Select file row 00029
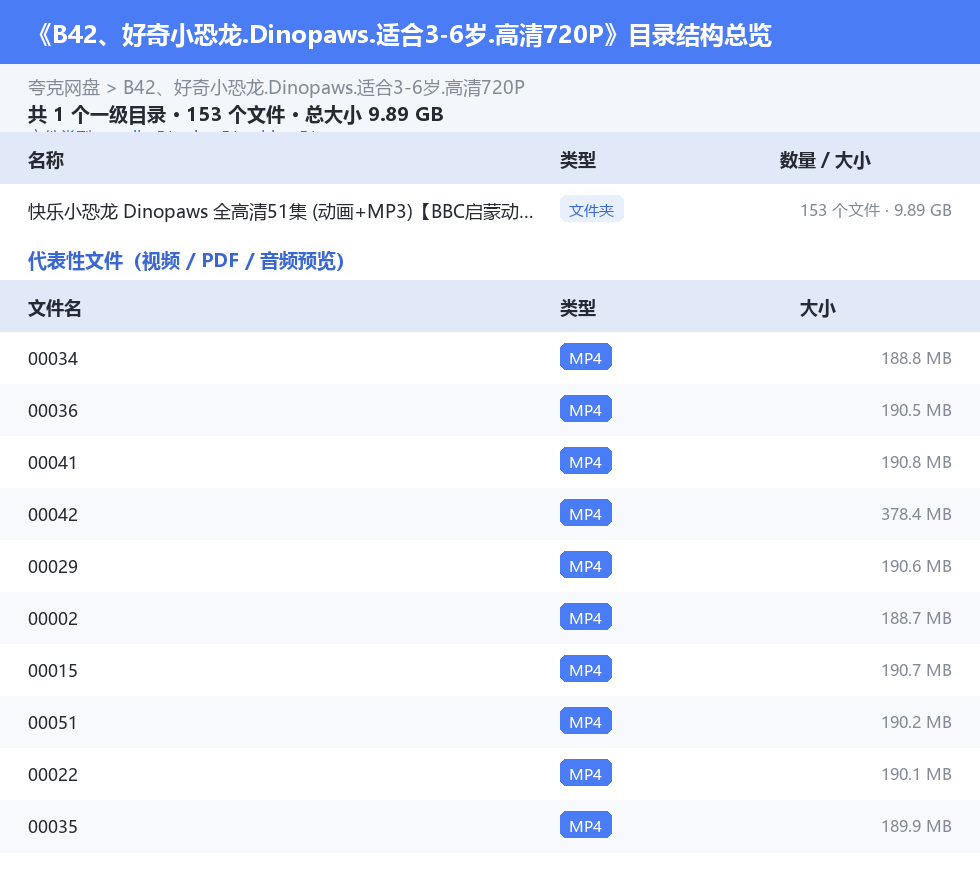The width and height of the screenshot is (980, 884). pyautogui.click(x=490, y=566)
